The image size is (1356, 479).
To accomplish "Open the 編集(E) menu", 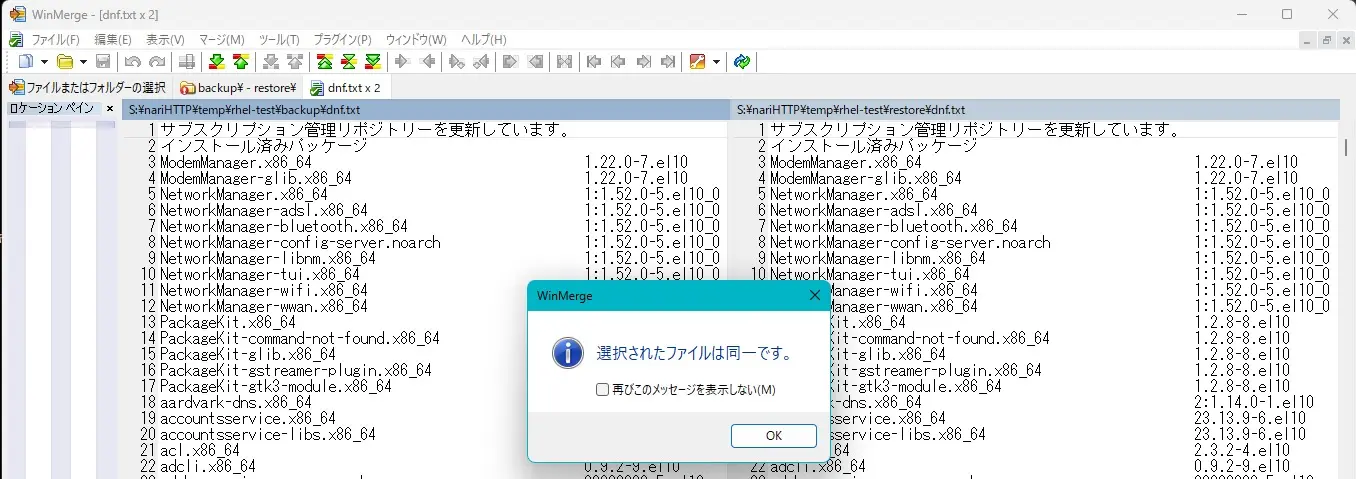I will point(113,39).
